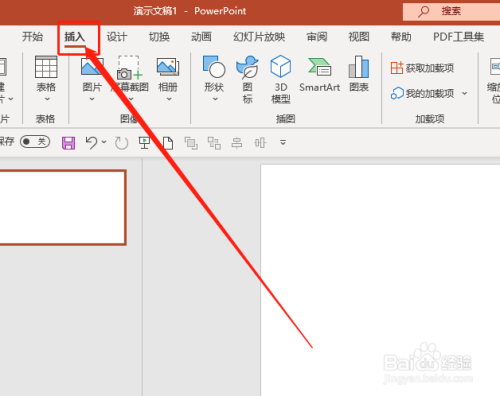Expand the Undo history dropdown
This screenshot has height=396, width=500.
[x=104, y=142]
